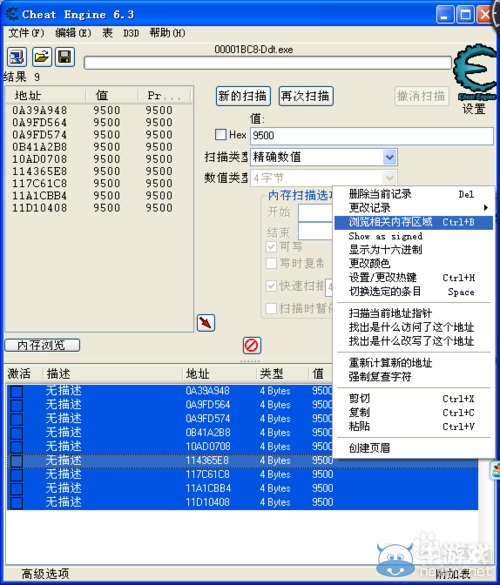Select scan result address 117C61C8
Image resolution: width=500 pixels, height=585 pixels.
point(40,184)
